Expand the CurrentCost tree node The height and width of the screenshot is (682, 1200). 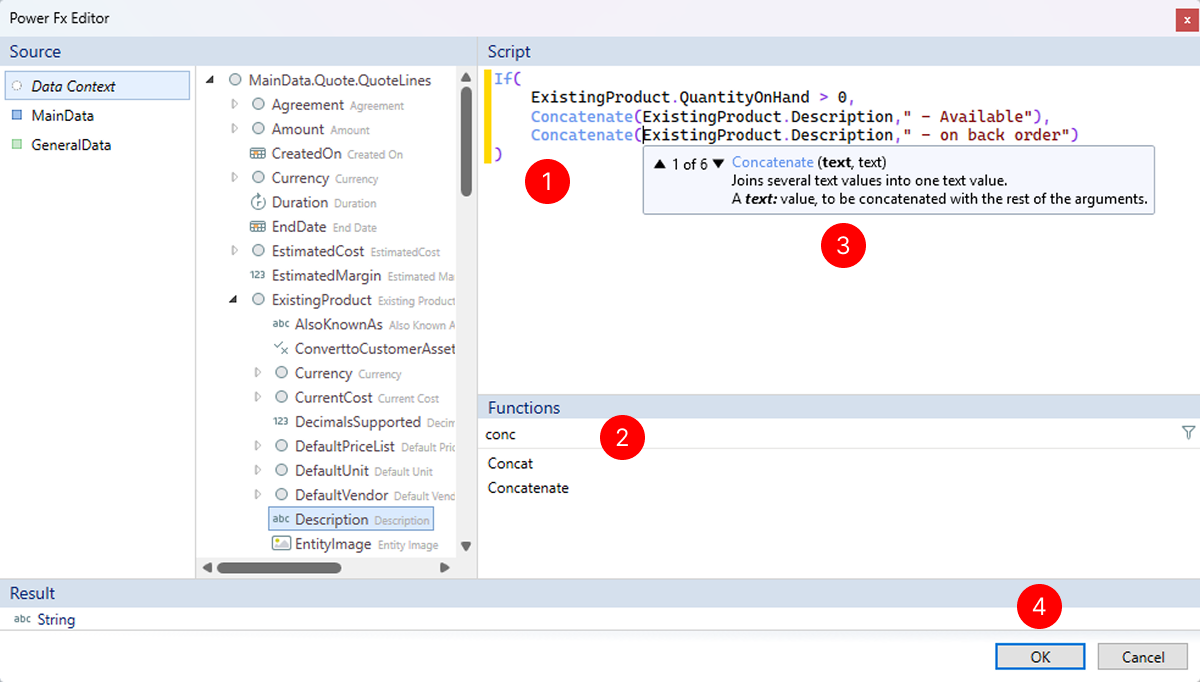pos(258,398)
